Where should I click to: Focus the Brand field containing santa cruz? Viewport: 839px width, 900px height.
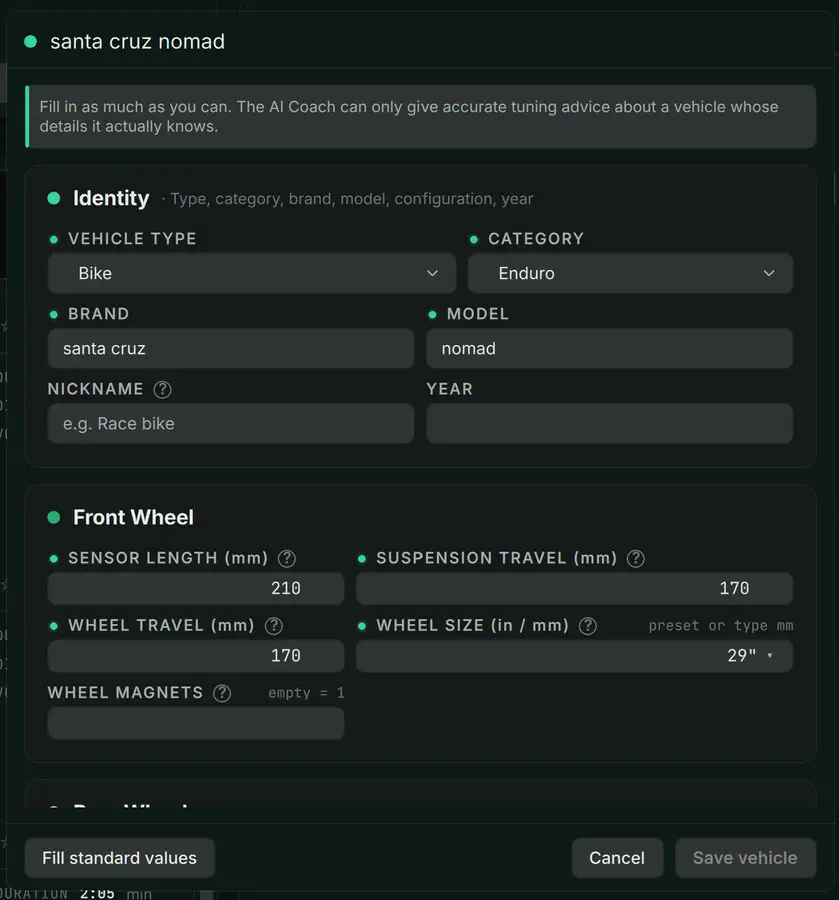point(231,348)
